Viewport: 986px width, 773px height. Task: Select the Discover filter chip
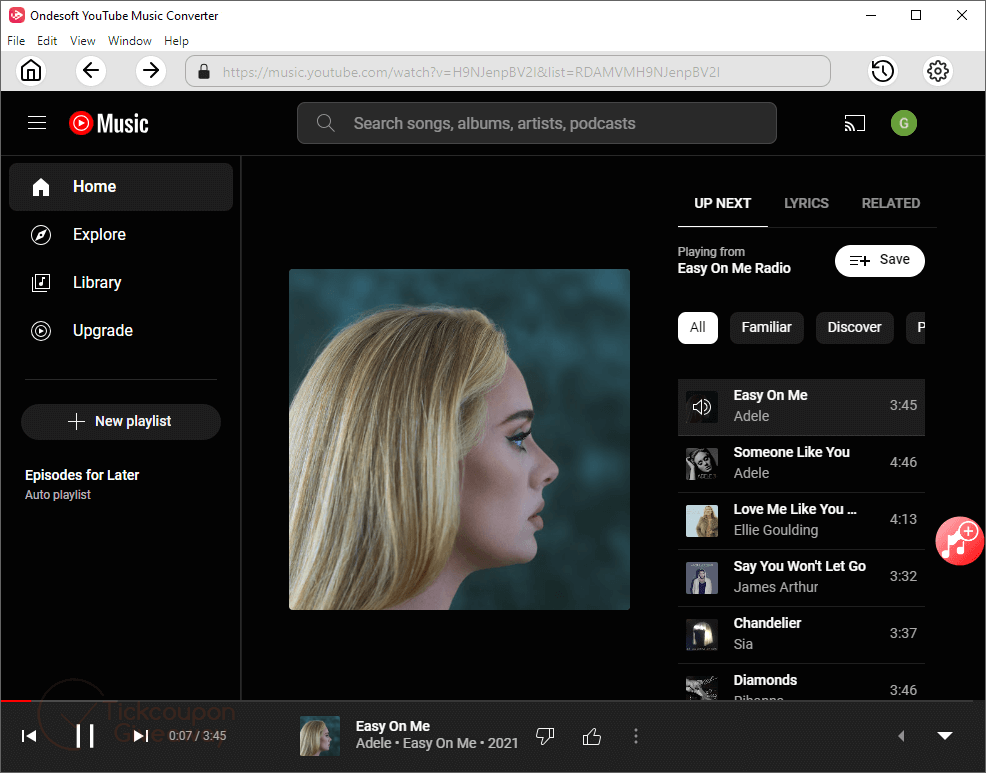pyautogui.click(x=855, y=328)
